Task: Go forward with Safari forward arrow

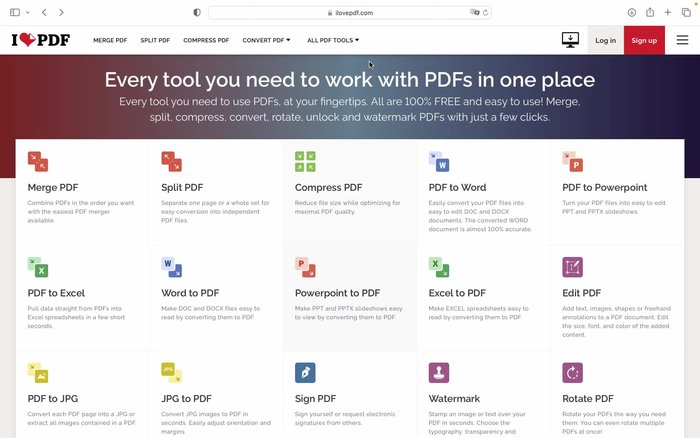Action: point(61,13)
